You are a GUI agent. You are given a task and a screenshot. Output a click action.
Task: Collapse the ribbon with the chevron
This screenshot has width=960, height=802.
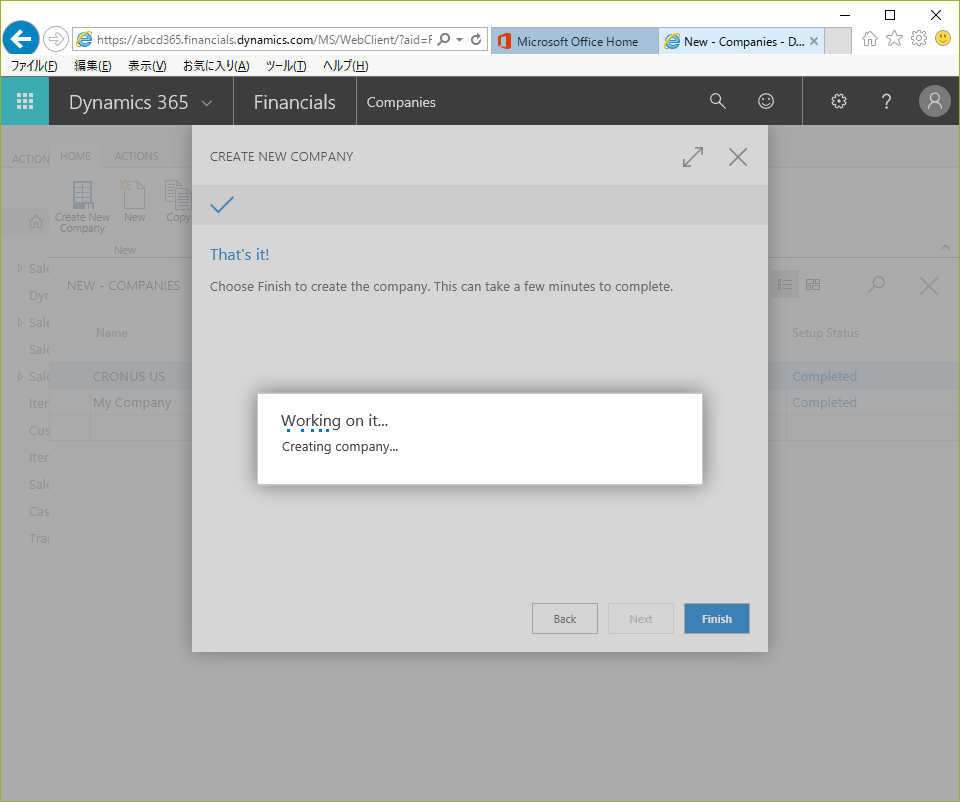[x=945, y=247]
